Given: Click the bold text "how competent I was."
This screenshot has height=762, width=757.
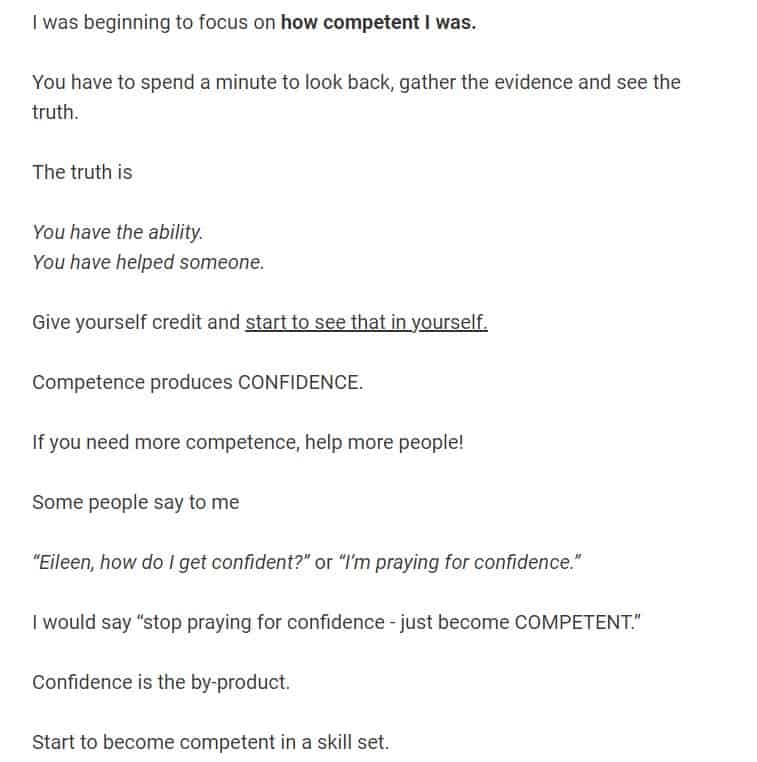Looking at the screenshot, I should [x=378, y=23].
